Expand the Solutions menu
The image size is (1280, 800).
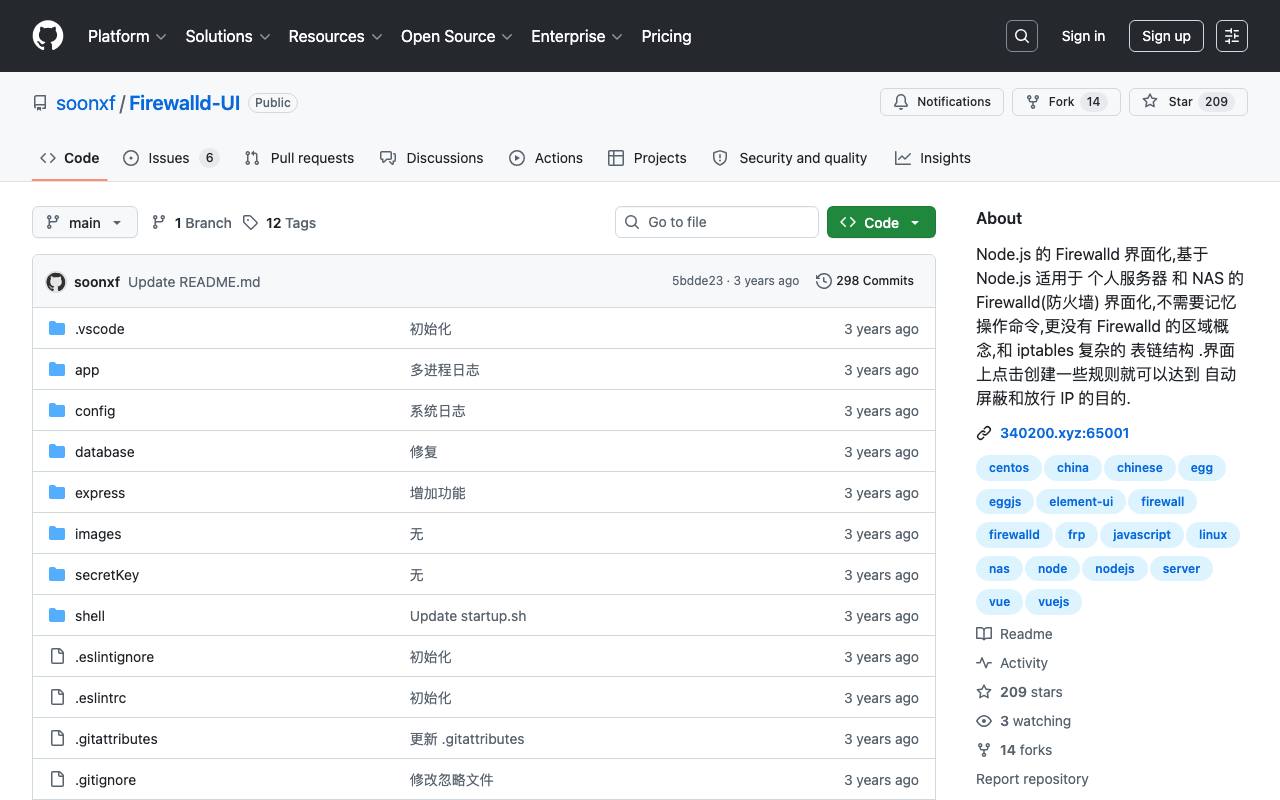tap(228, 36)
